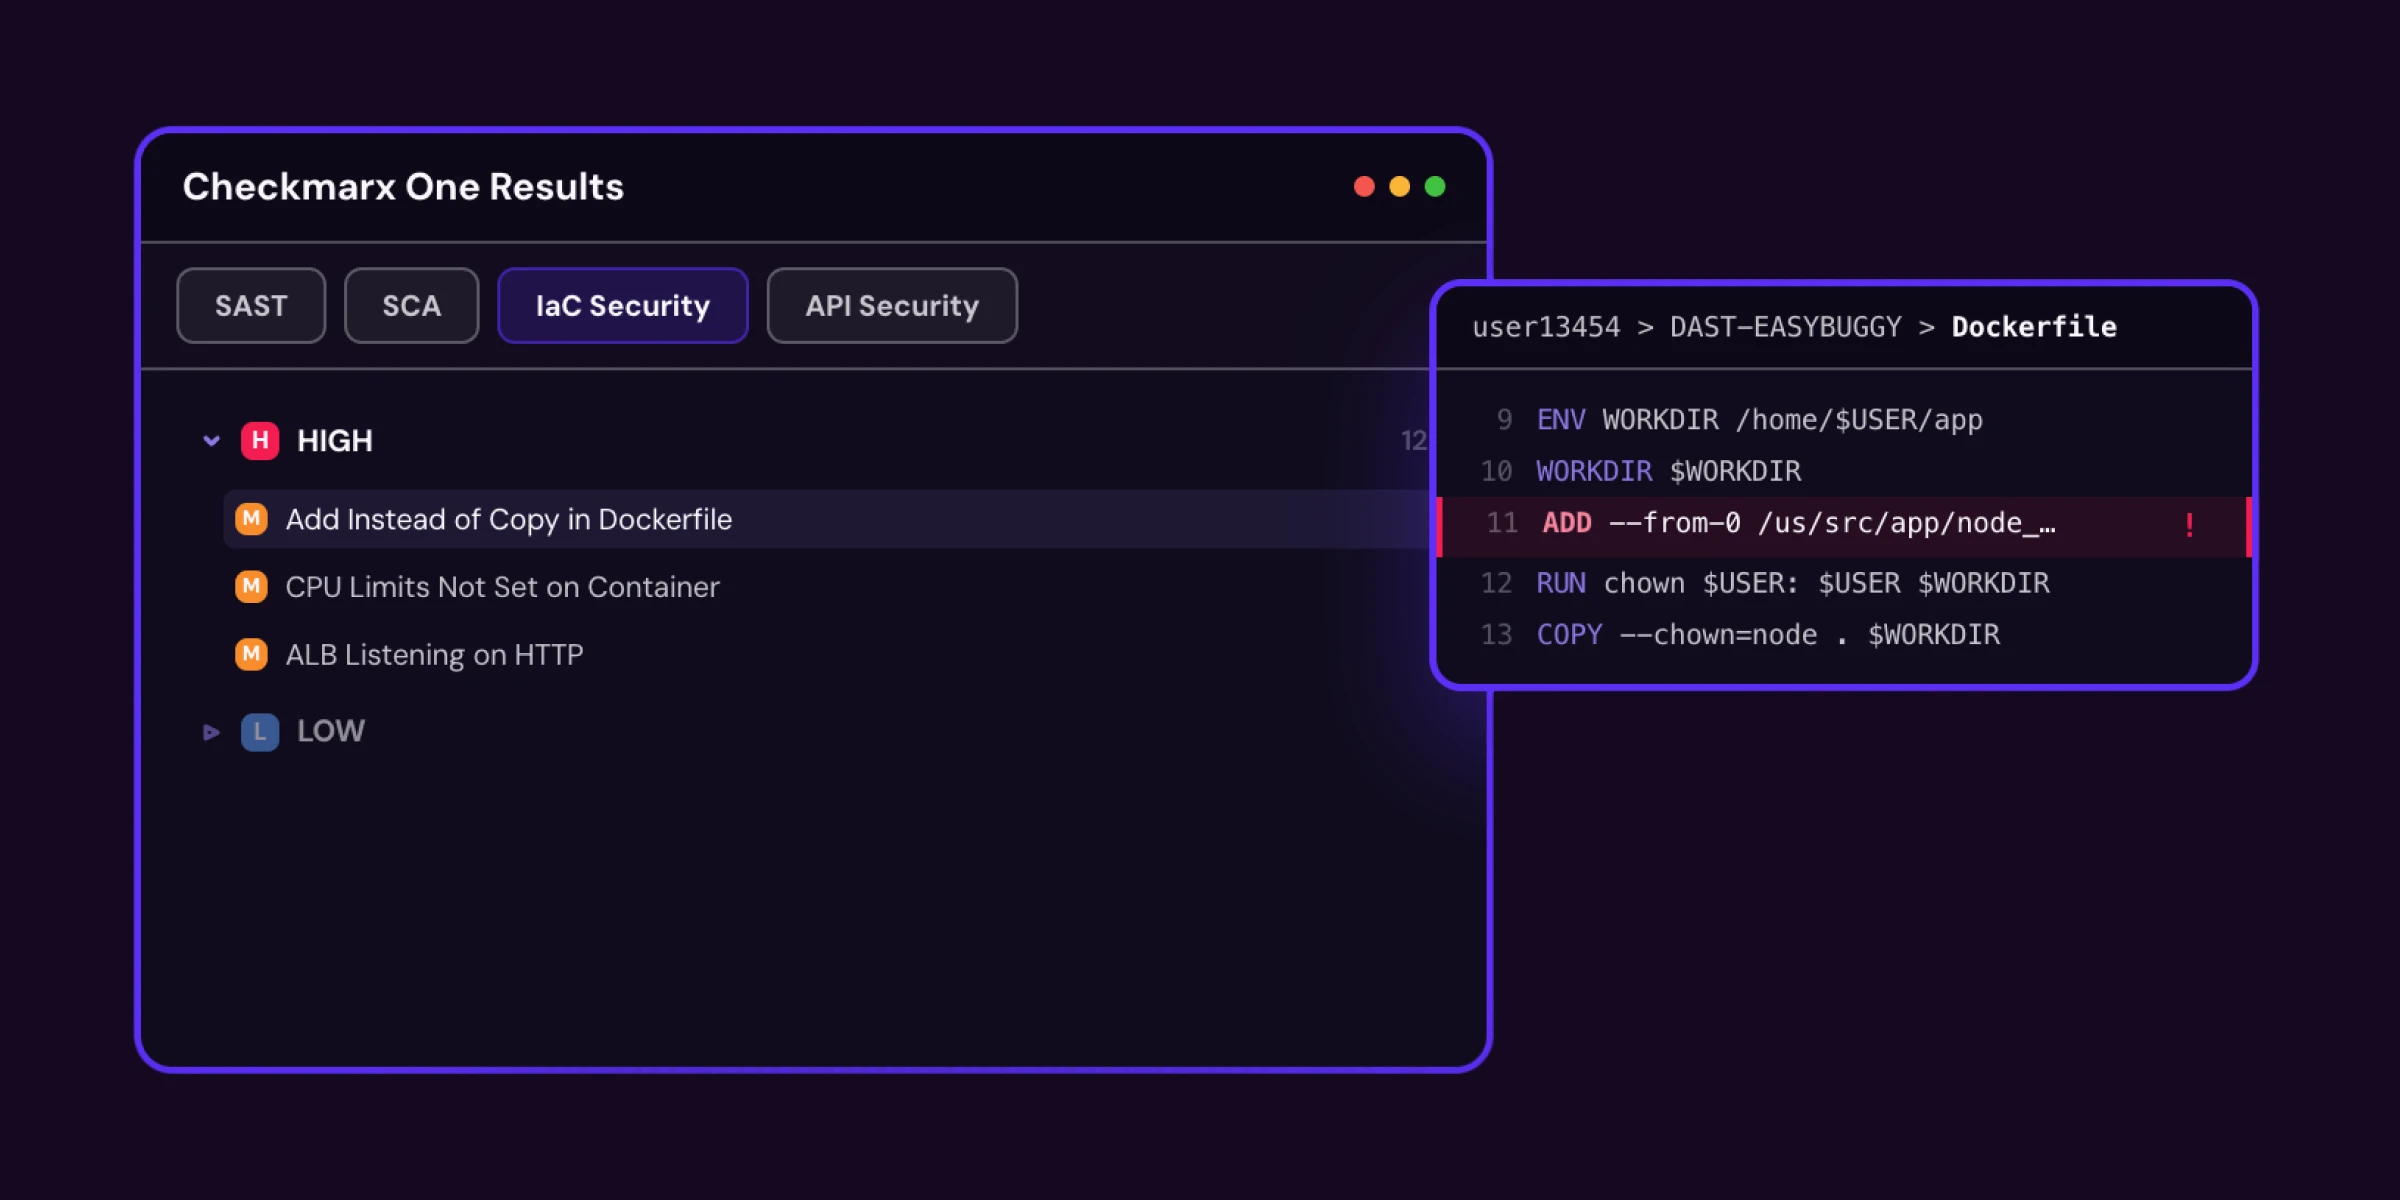Click the red H severity badge

pos(260,440)
